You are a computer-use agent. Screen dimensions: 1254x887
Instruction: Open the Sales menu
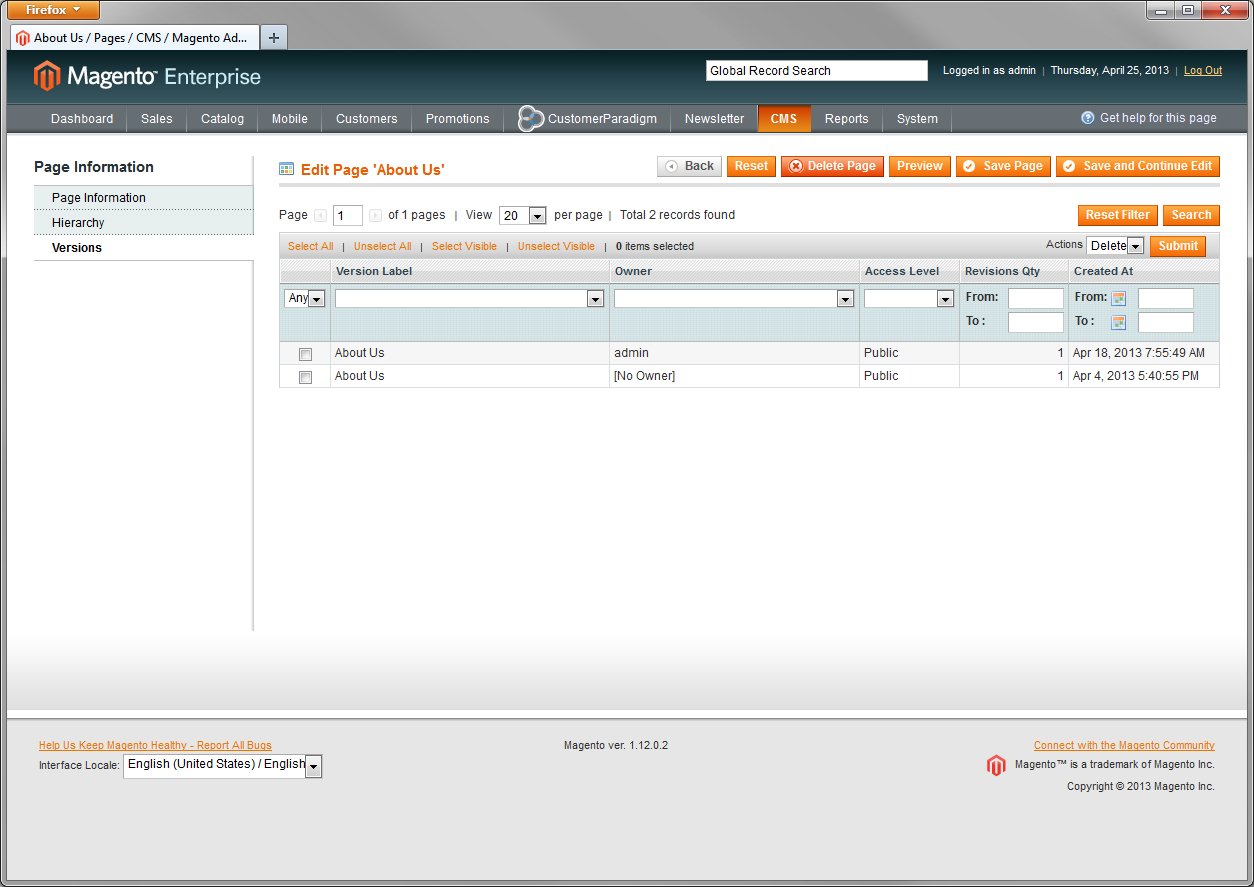click(157, 118)
